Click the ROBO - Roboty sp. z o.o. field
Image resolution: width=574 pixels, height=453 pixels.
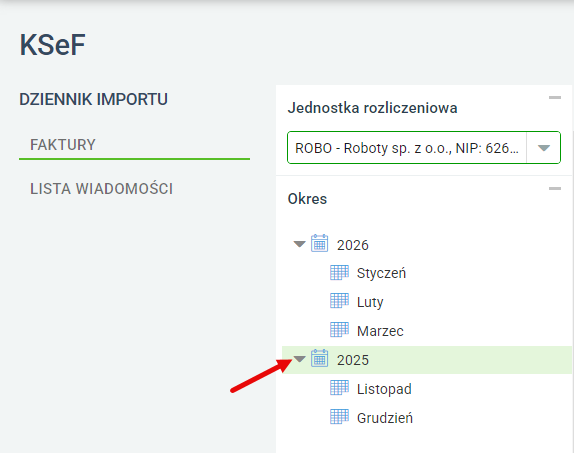(407, 148)
